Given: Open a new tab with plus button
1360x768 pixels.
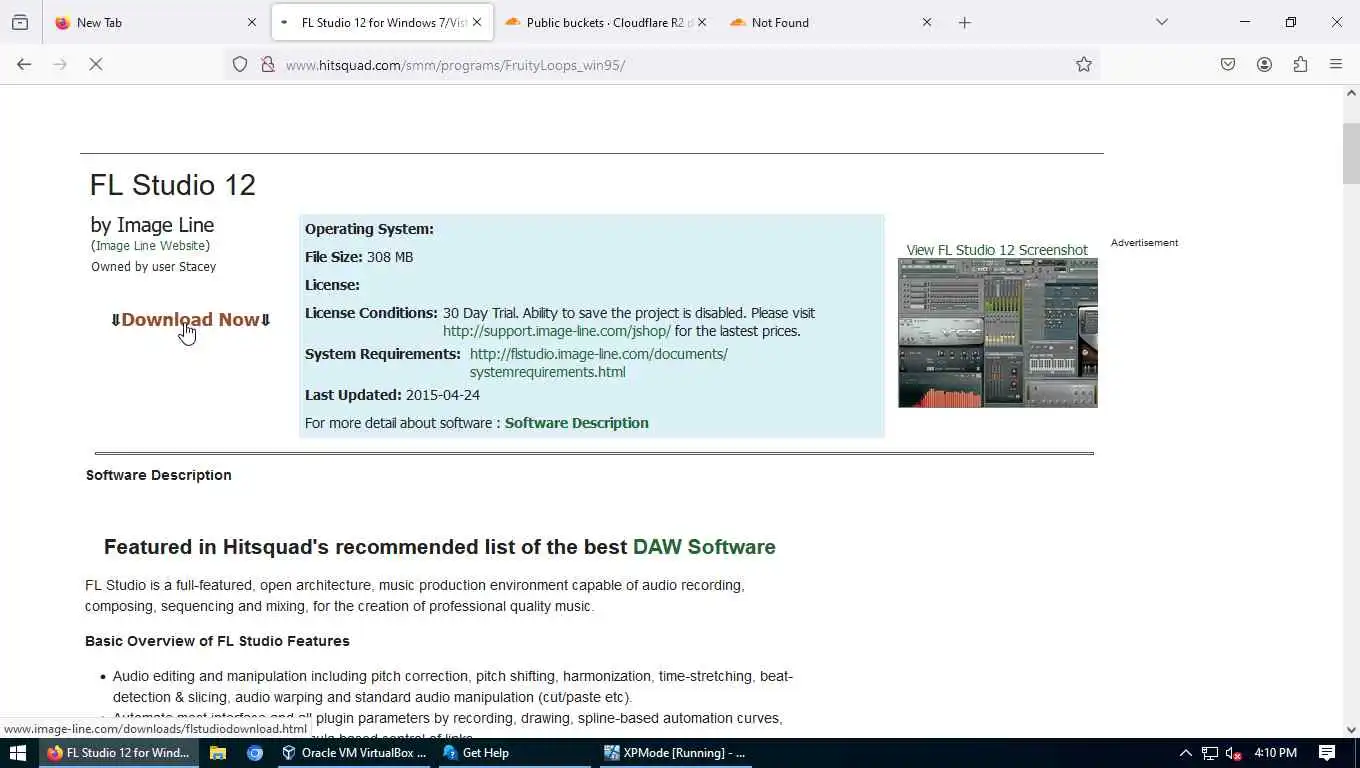Looking at the screenshot, I should coord(965,22).
